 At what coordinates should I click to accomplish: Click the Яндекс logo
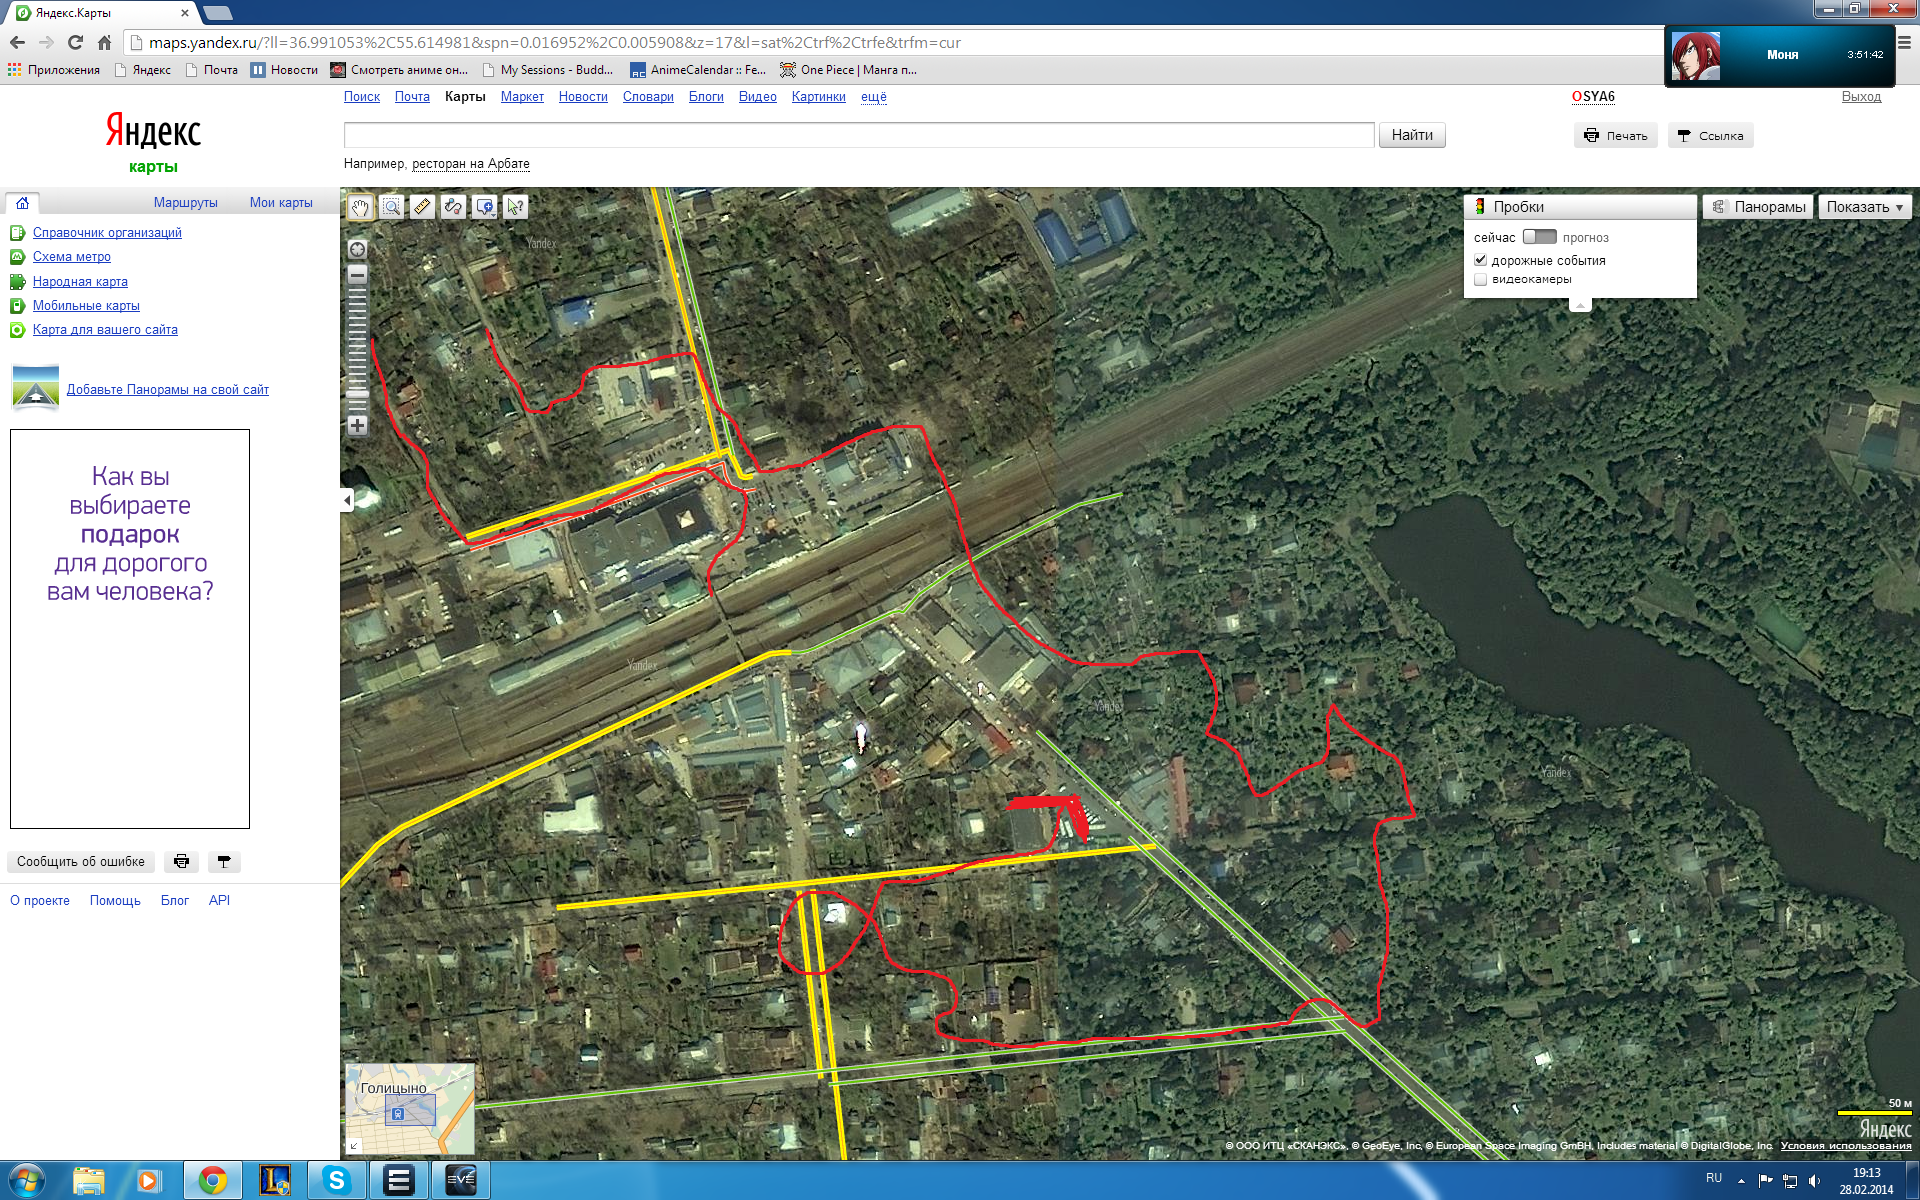click(153, 132)
